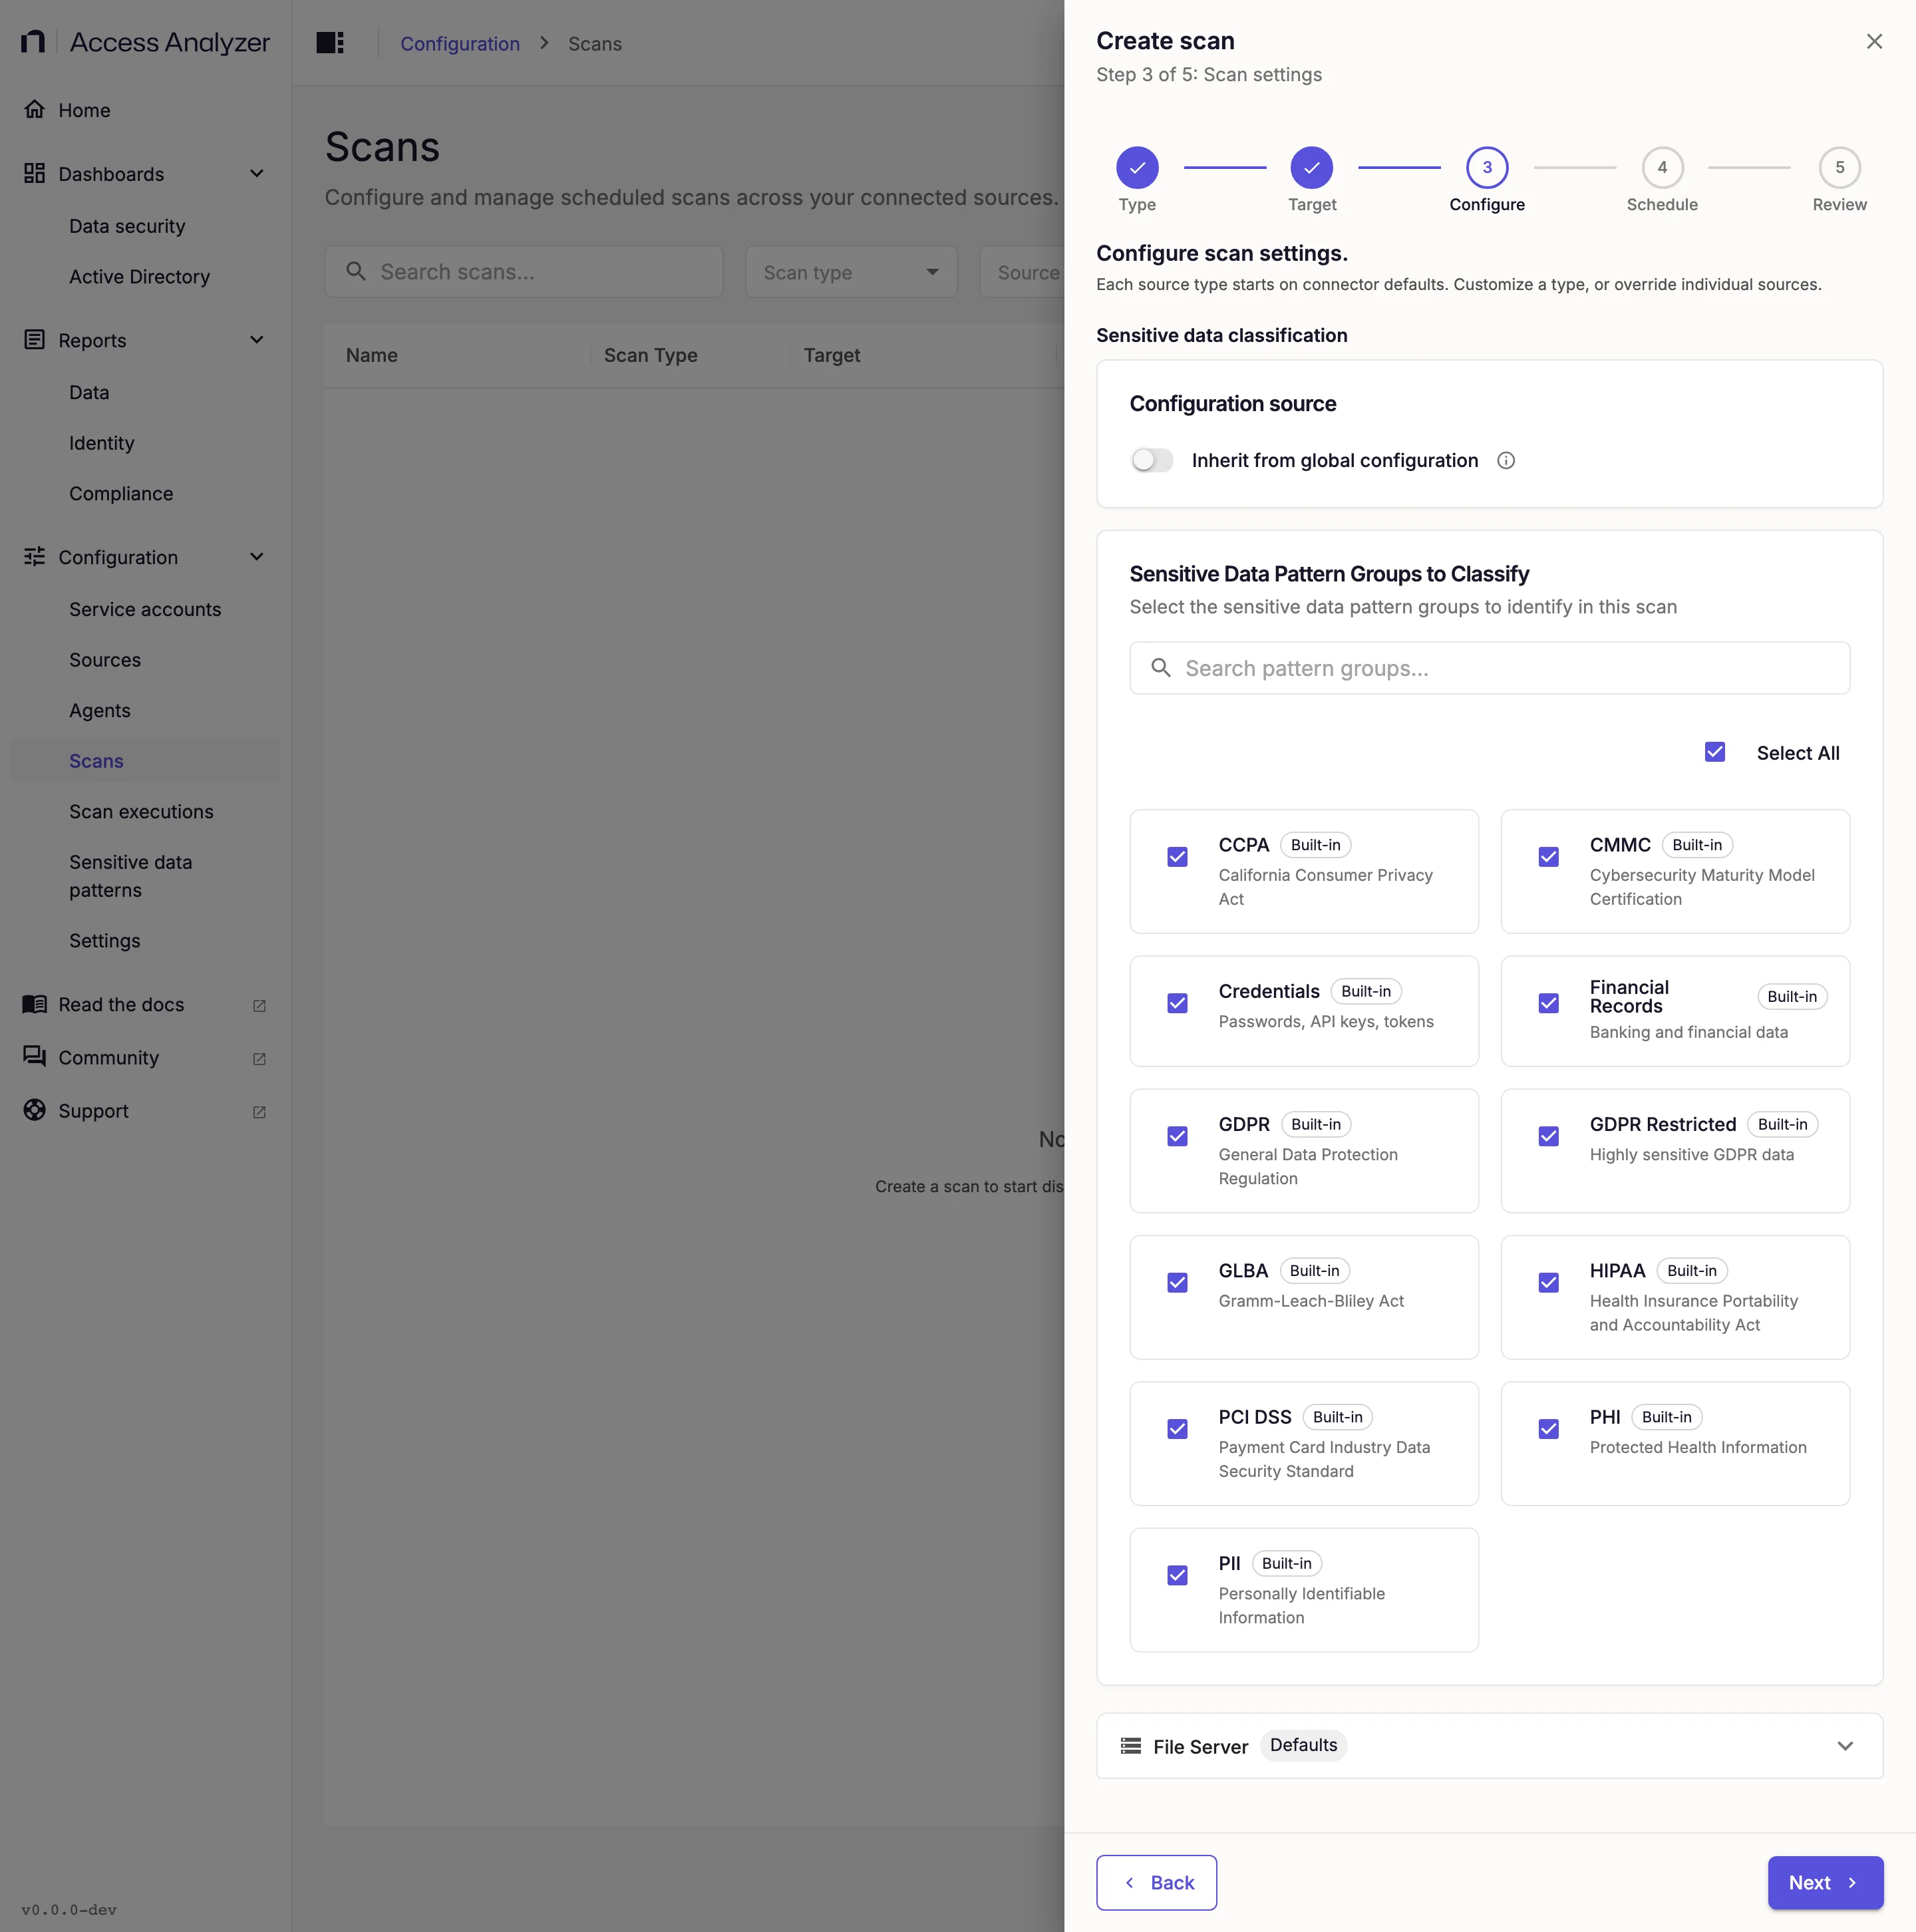Uncheck the Credentials pattern group

[1177, 1003]
